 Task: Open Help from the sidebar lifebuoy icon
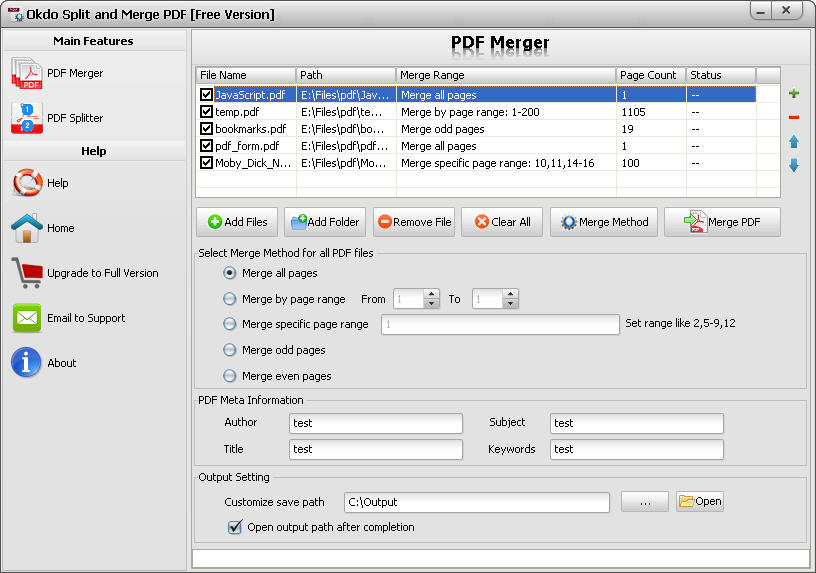click(27, 183)
